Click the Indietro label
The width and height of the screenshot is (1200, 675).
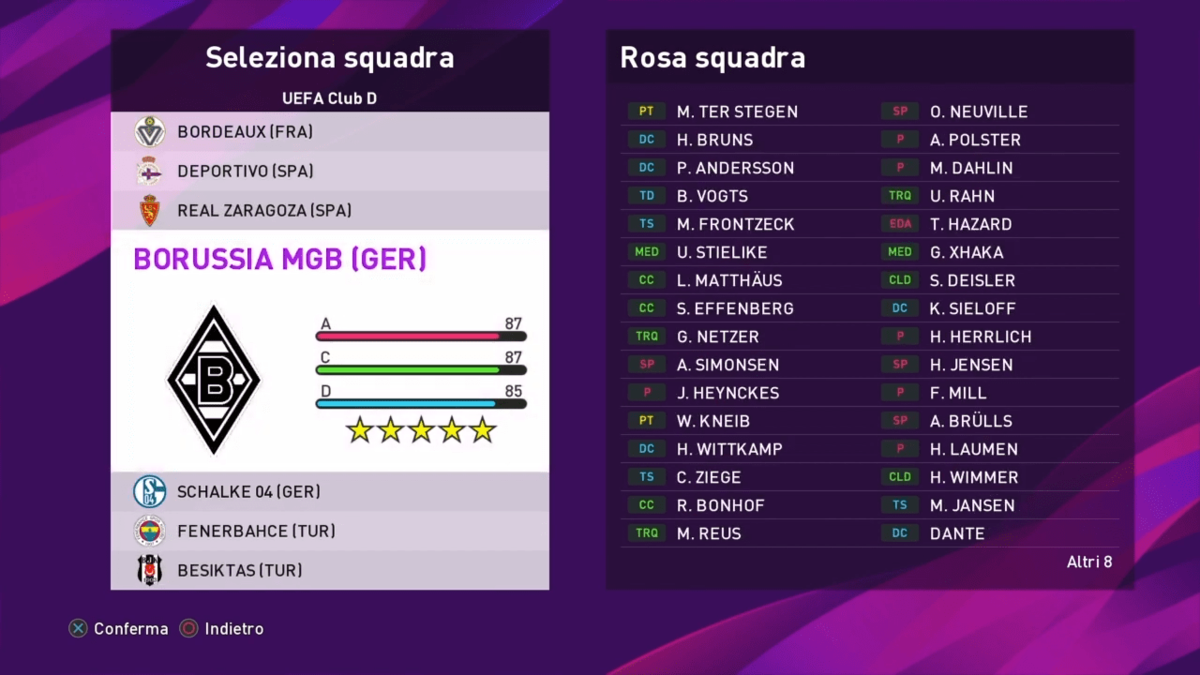pos(234,629)
